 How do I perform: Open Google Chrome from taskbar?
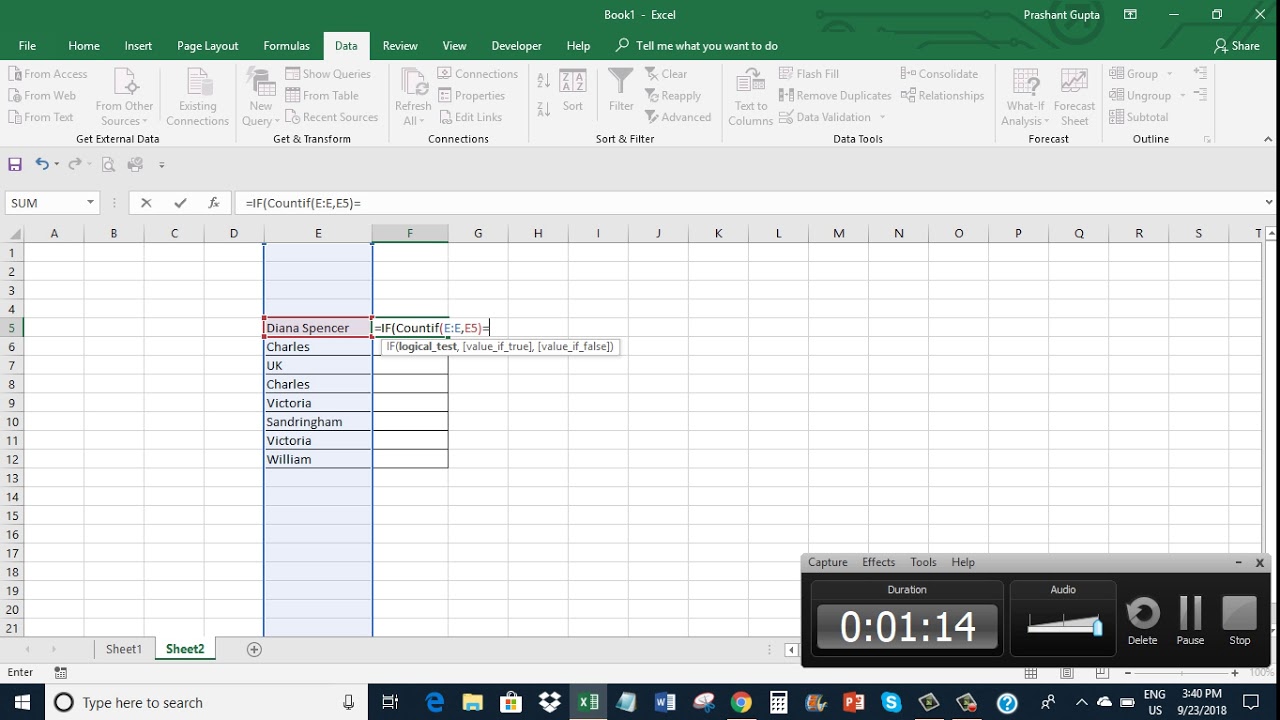coord(741,702)
